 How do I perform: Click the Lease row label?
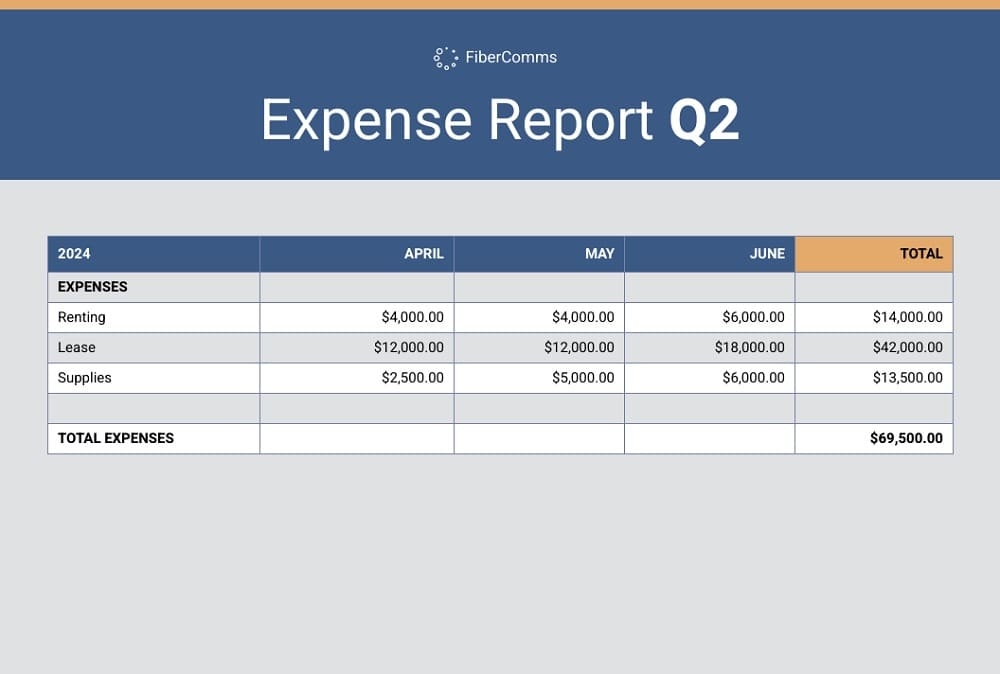pyautogui.click(x=77, y=347)
